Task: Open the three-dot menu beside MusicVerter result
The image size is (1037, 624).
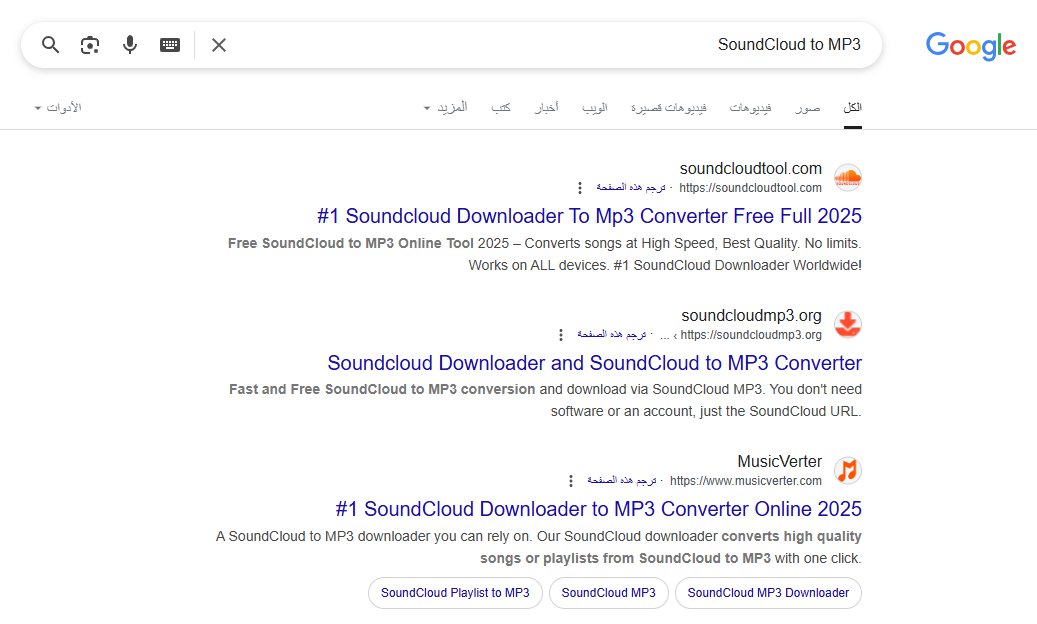Action: click(x=571, y=479)
